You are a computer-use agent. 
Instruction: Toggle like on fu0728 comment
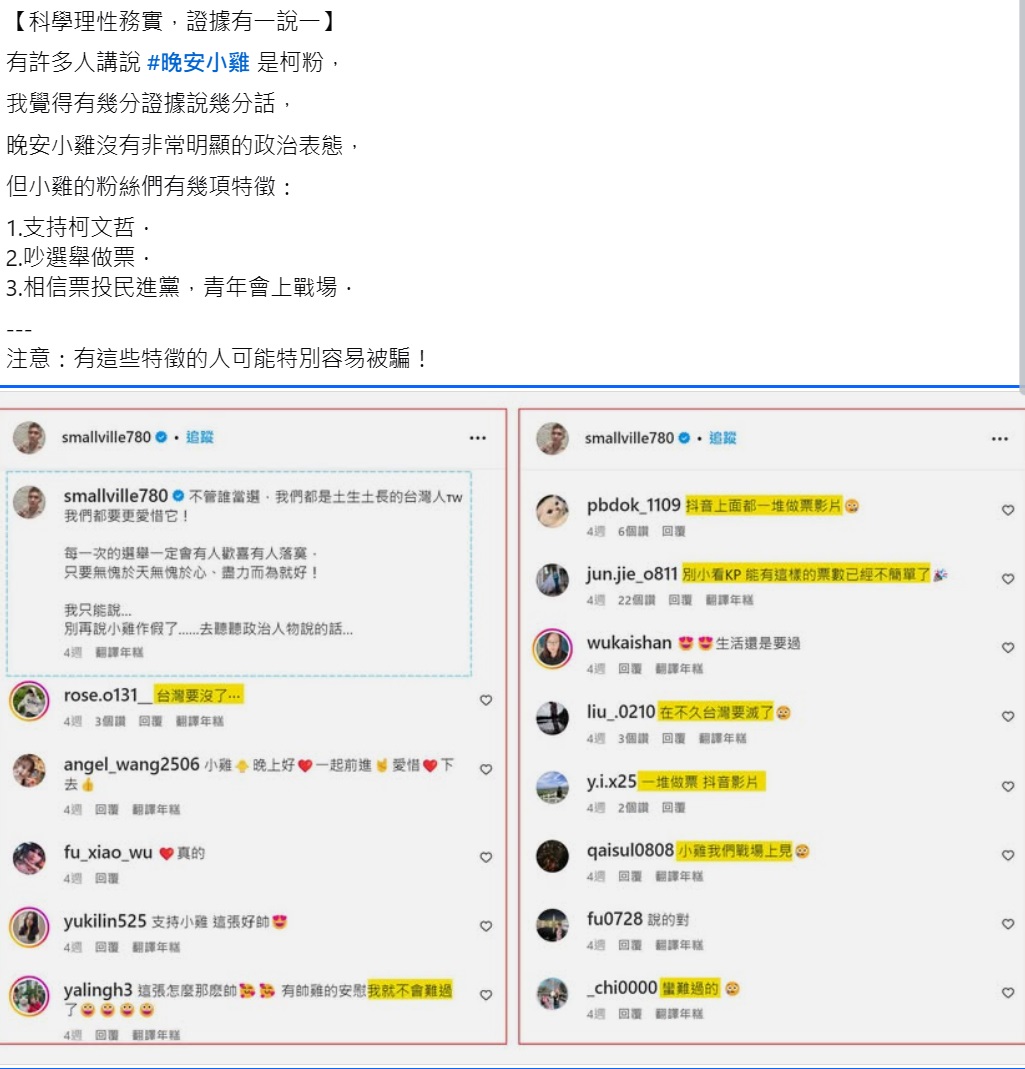(x=1007, y=924)
